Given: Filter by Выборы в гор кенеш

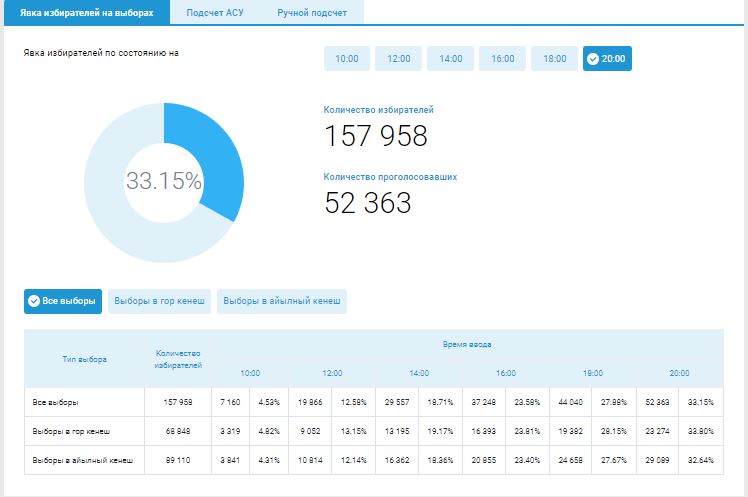Looking at the screenshot, I should [160, 301].
